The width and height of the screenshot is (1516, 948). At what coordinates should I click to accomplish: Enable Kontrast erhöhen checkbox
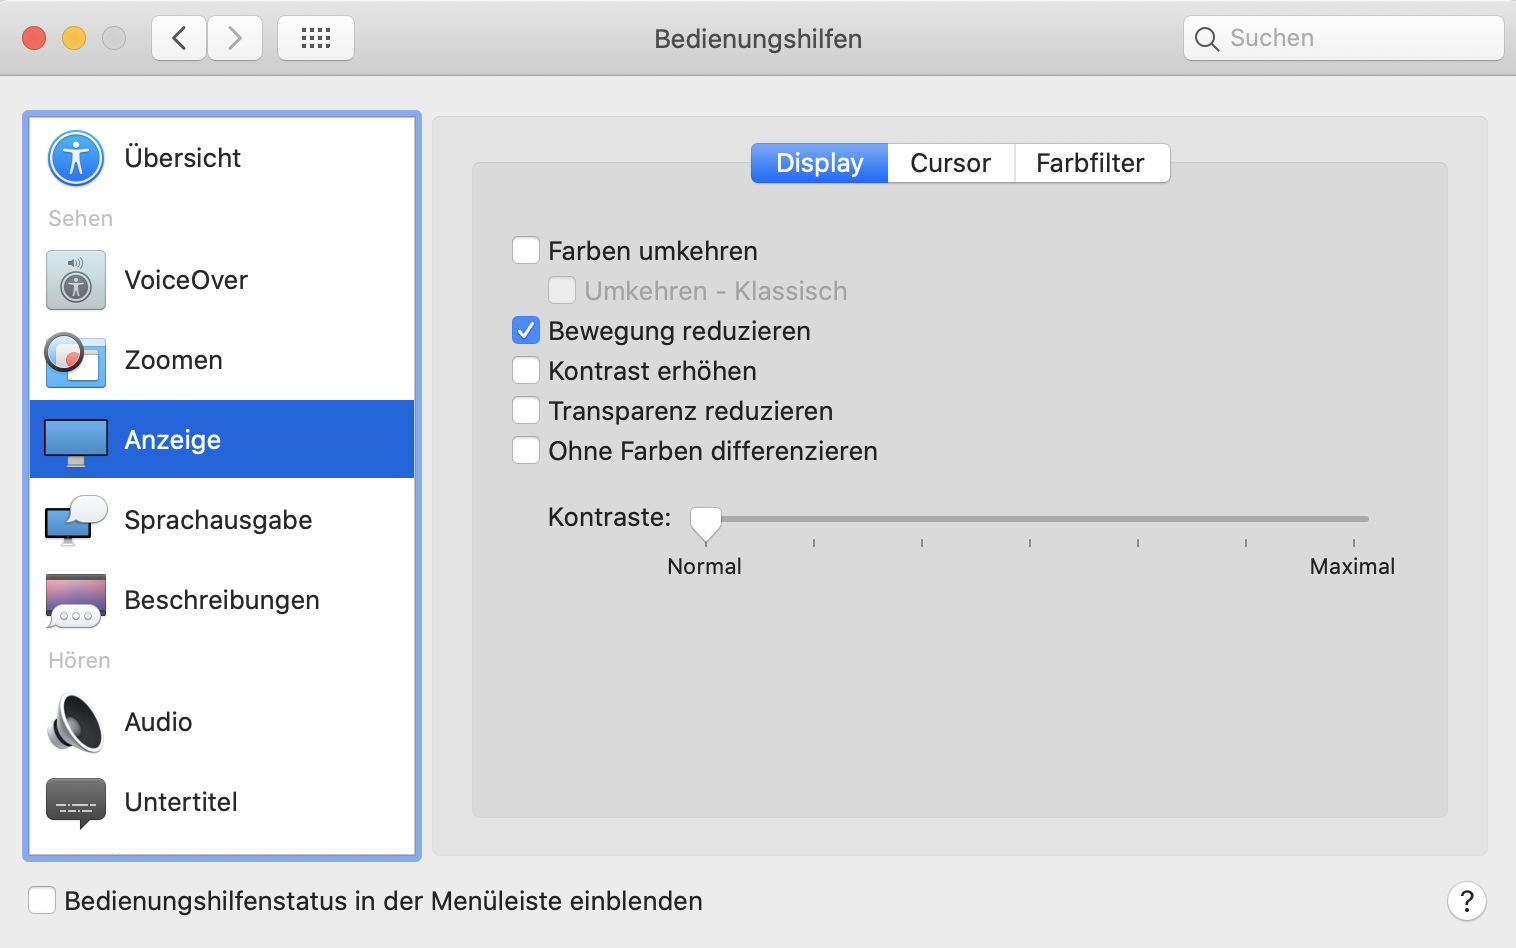(526, 370)
